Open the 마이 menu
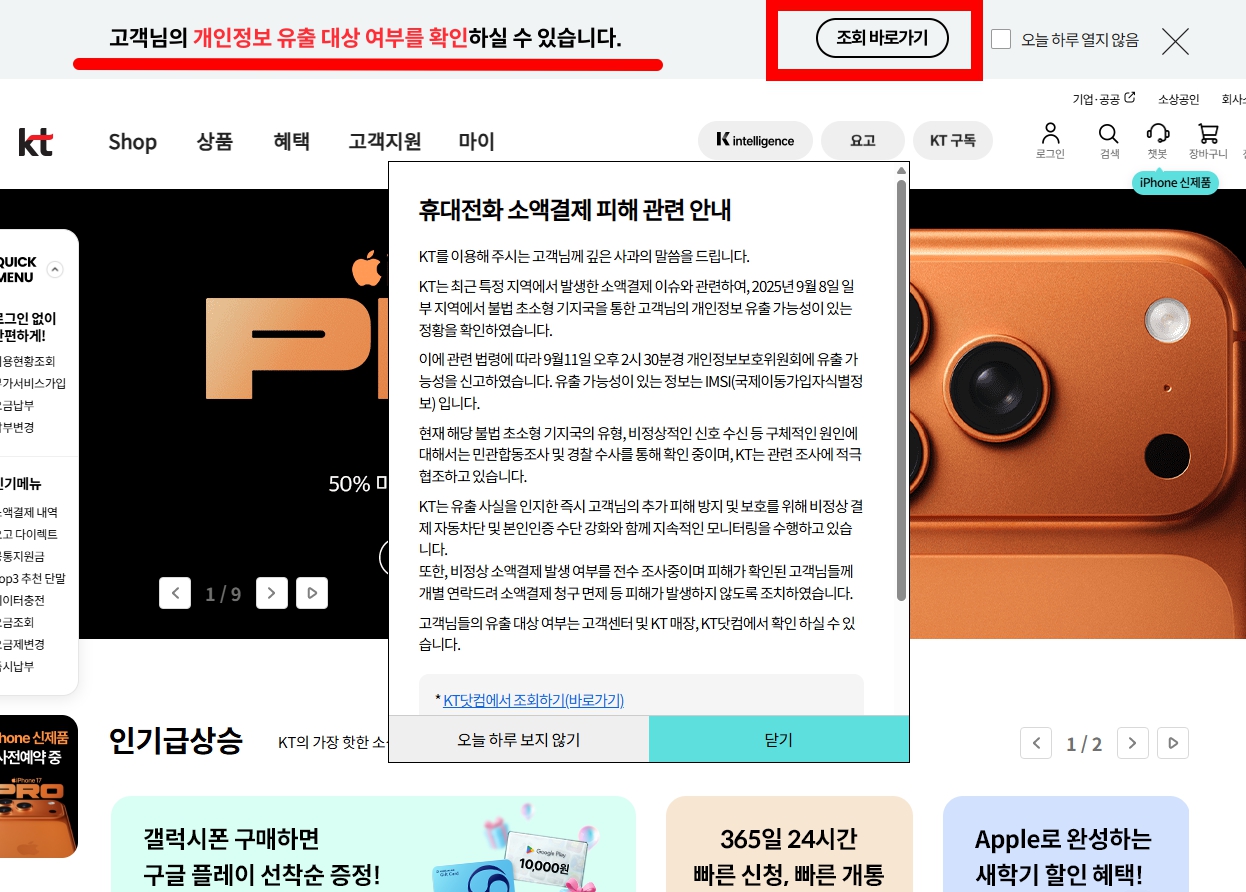The height and width of the screenshot is (892, 1246). click(x=477, y=142)
